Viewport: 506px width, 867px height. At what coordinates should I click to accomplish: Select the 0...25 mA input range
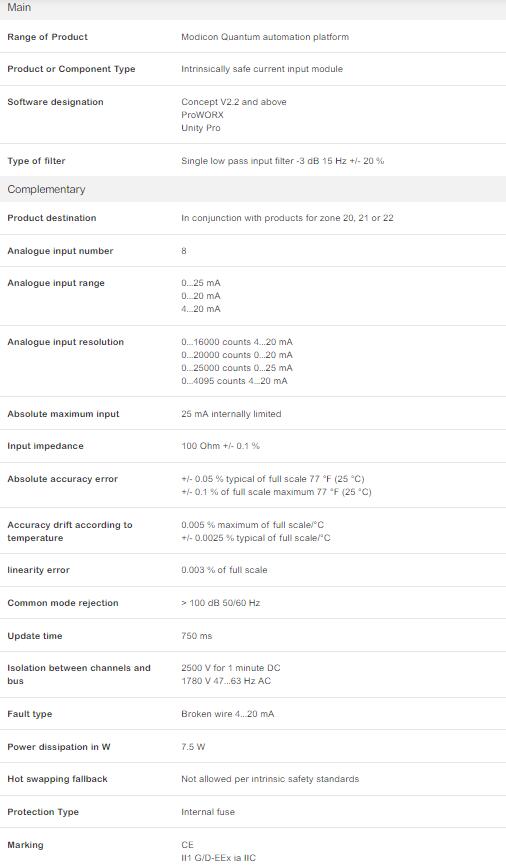(x=201, y=283)
